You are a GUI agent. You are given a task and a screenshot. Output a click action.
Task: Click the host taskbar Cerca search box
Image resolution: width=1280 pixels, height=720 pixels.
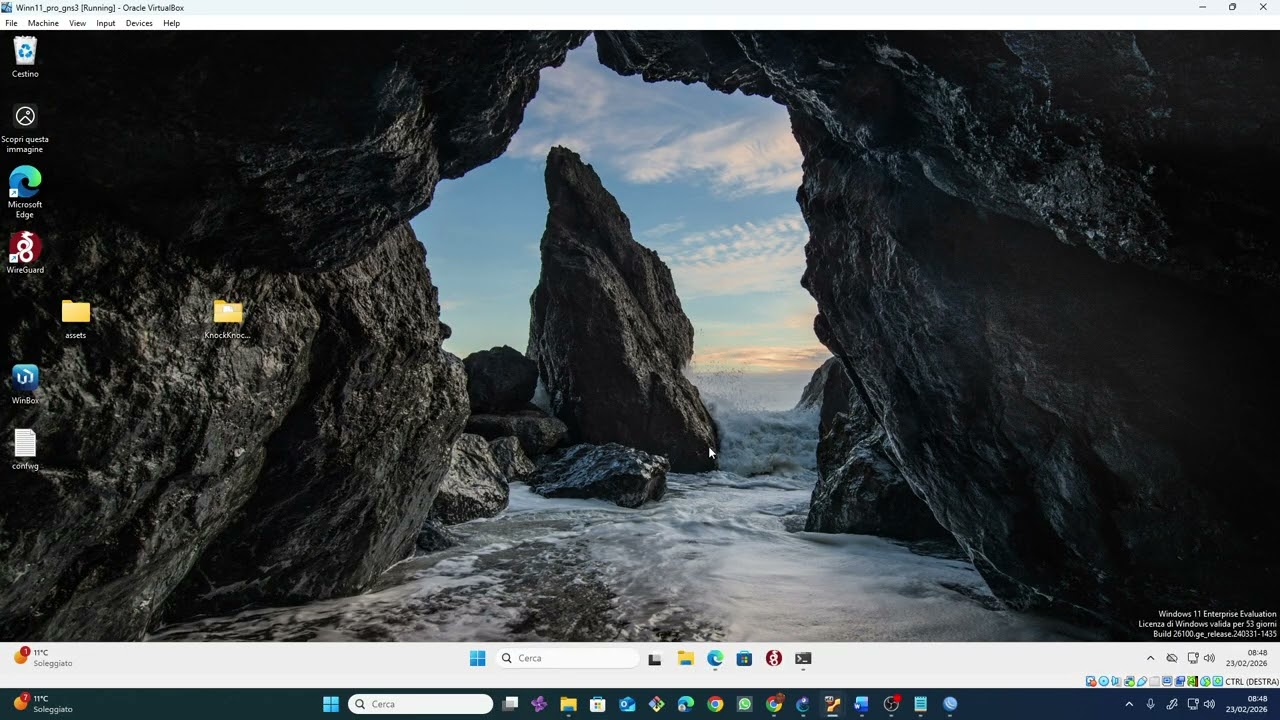click(420, 704)
